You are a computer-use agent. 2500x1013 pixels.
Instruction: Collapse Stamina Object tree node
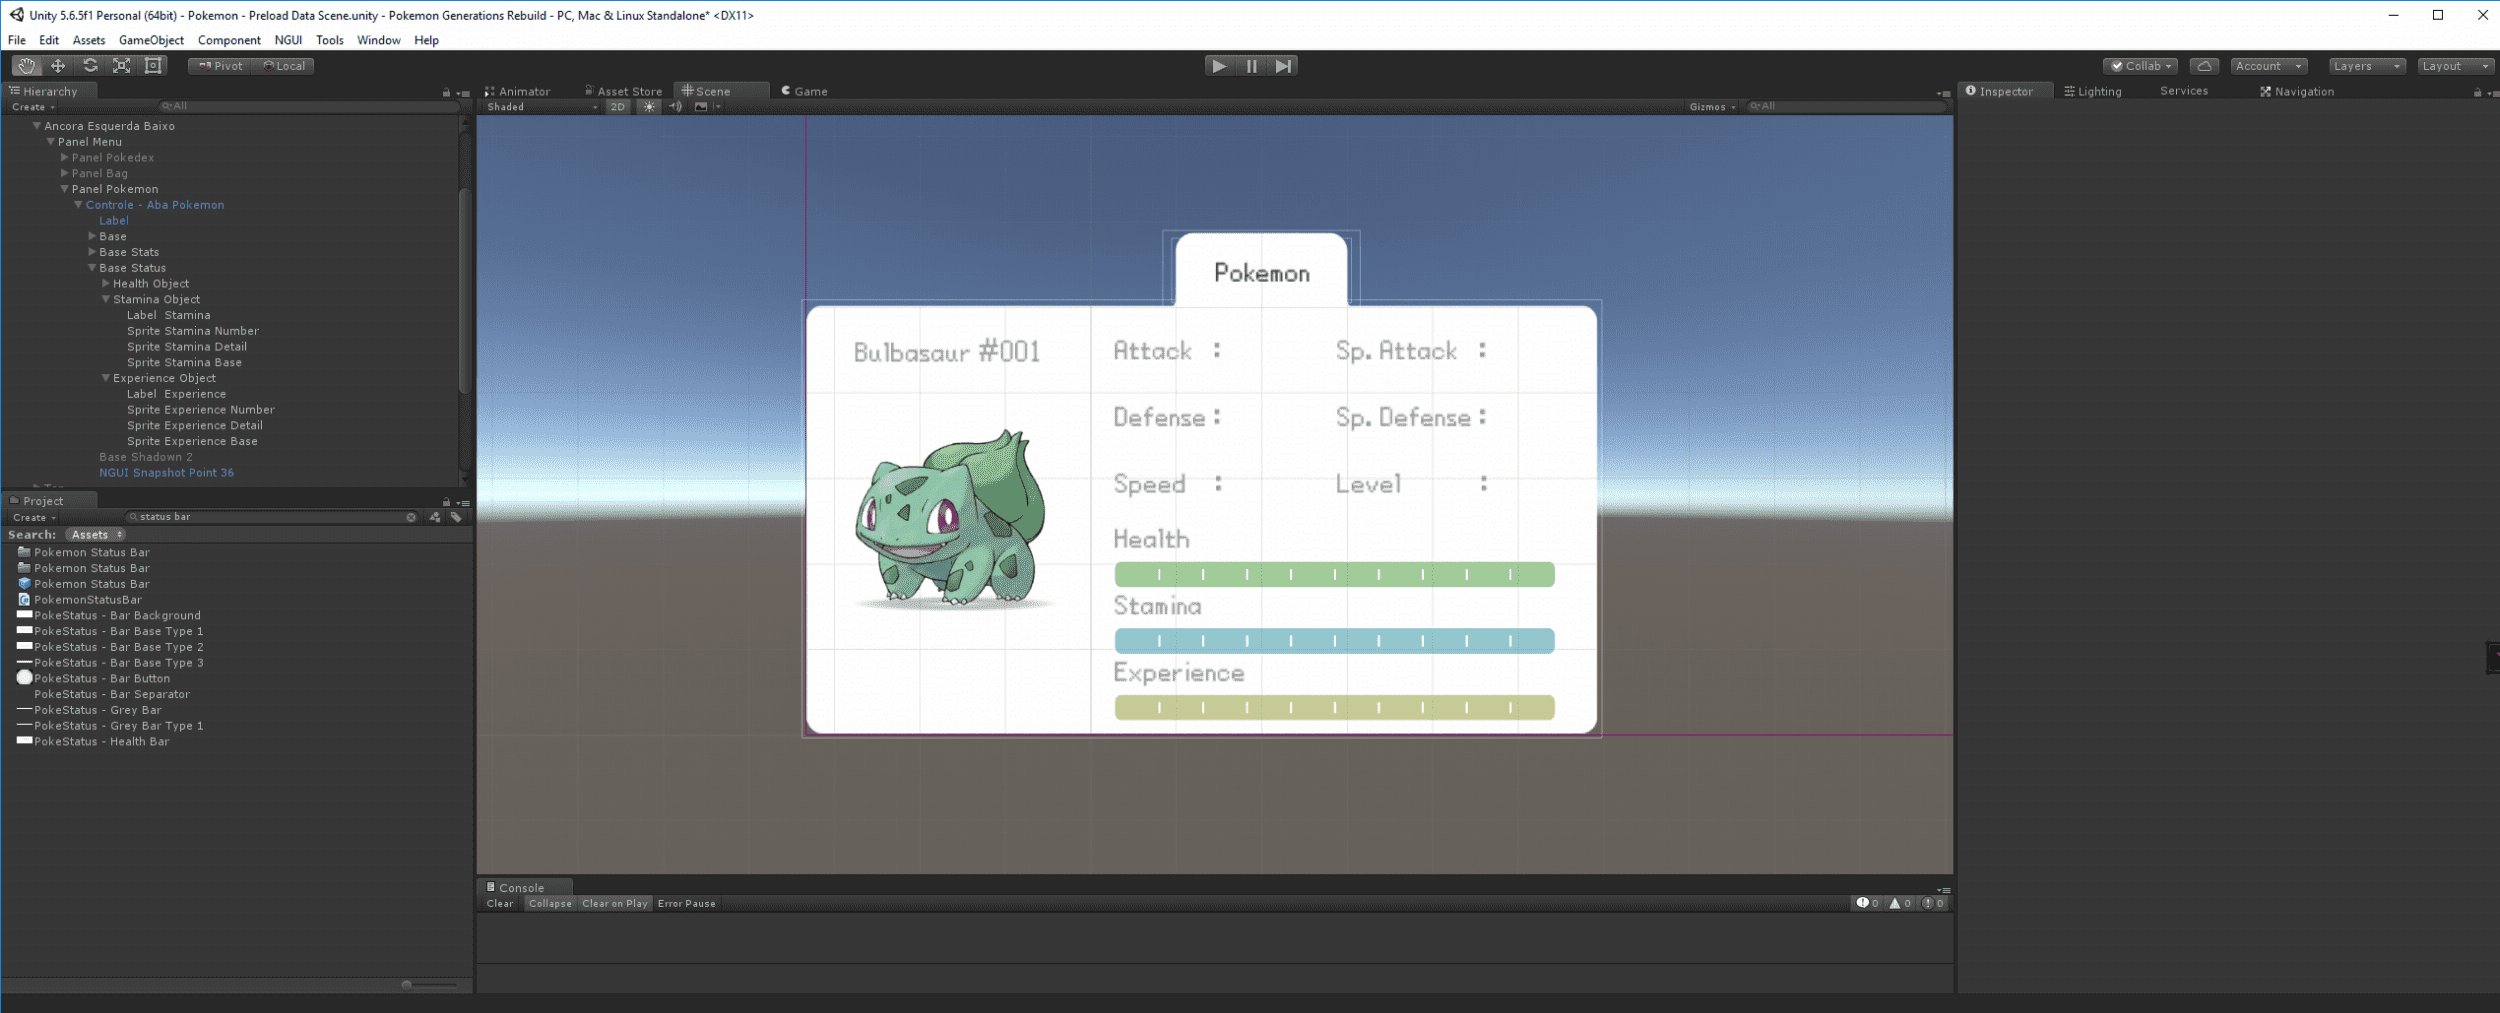106,299
